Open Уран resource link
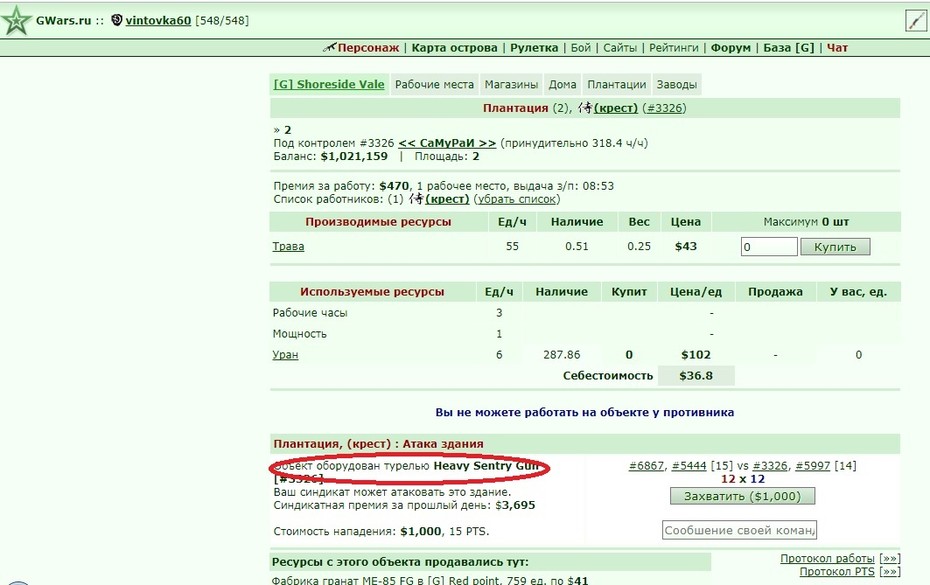This screenshot has width=930, height=585. 285,355
